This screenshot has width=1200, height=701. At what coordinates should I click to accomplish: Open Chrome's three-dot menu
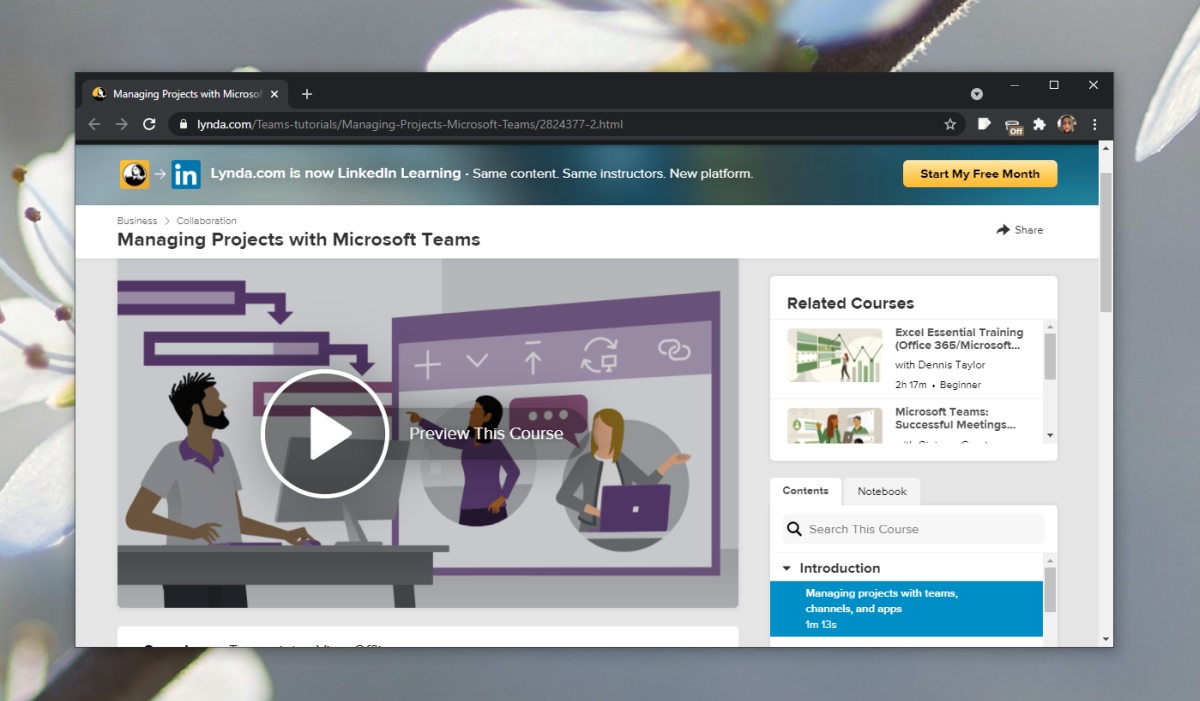pyautogui.click(x=1095, y=124)
